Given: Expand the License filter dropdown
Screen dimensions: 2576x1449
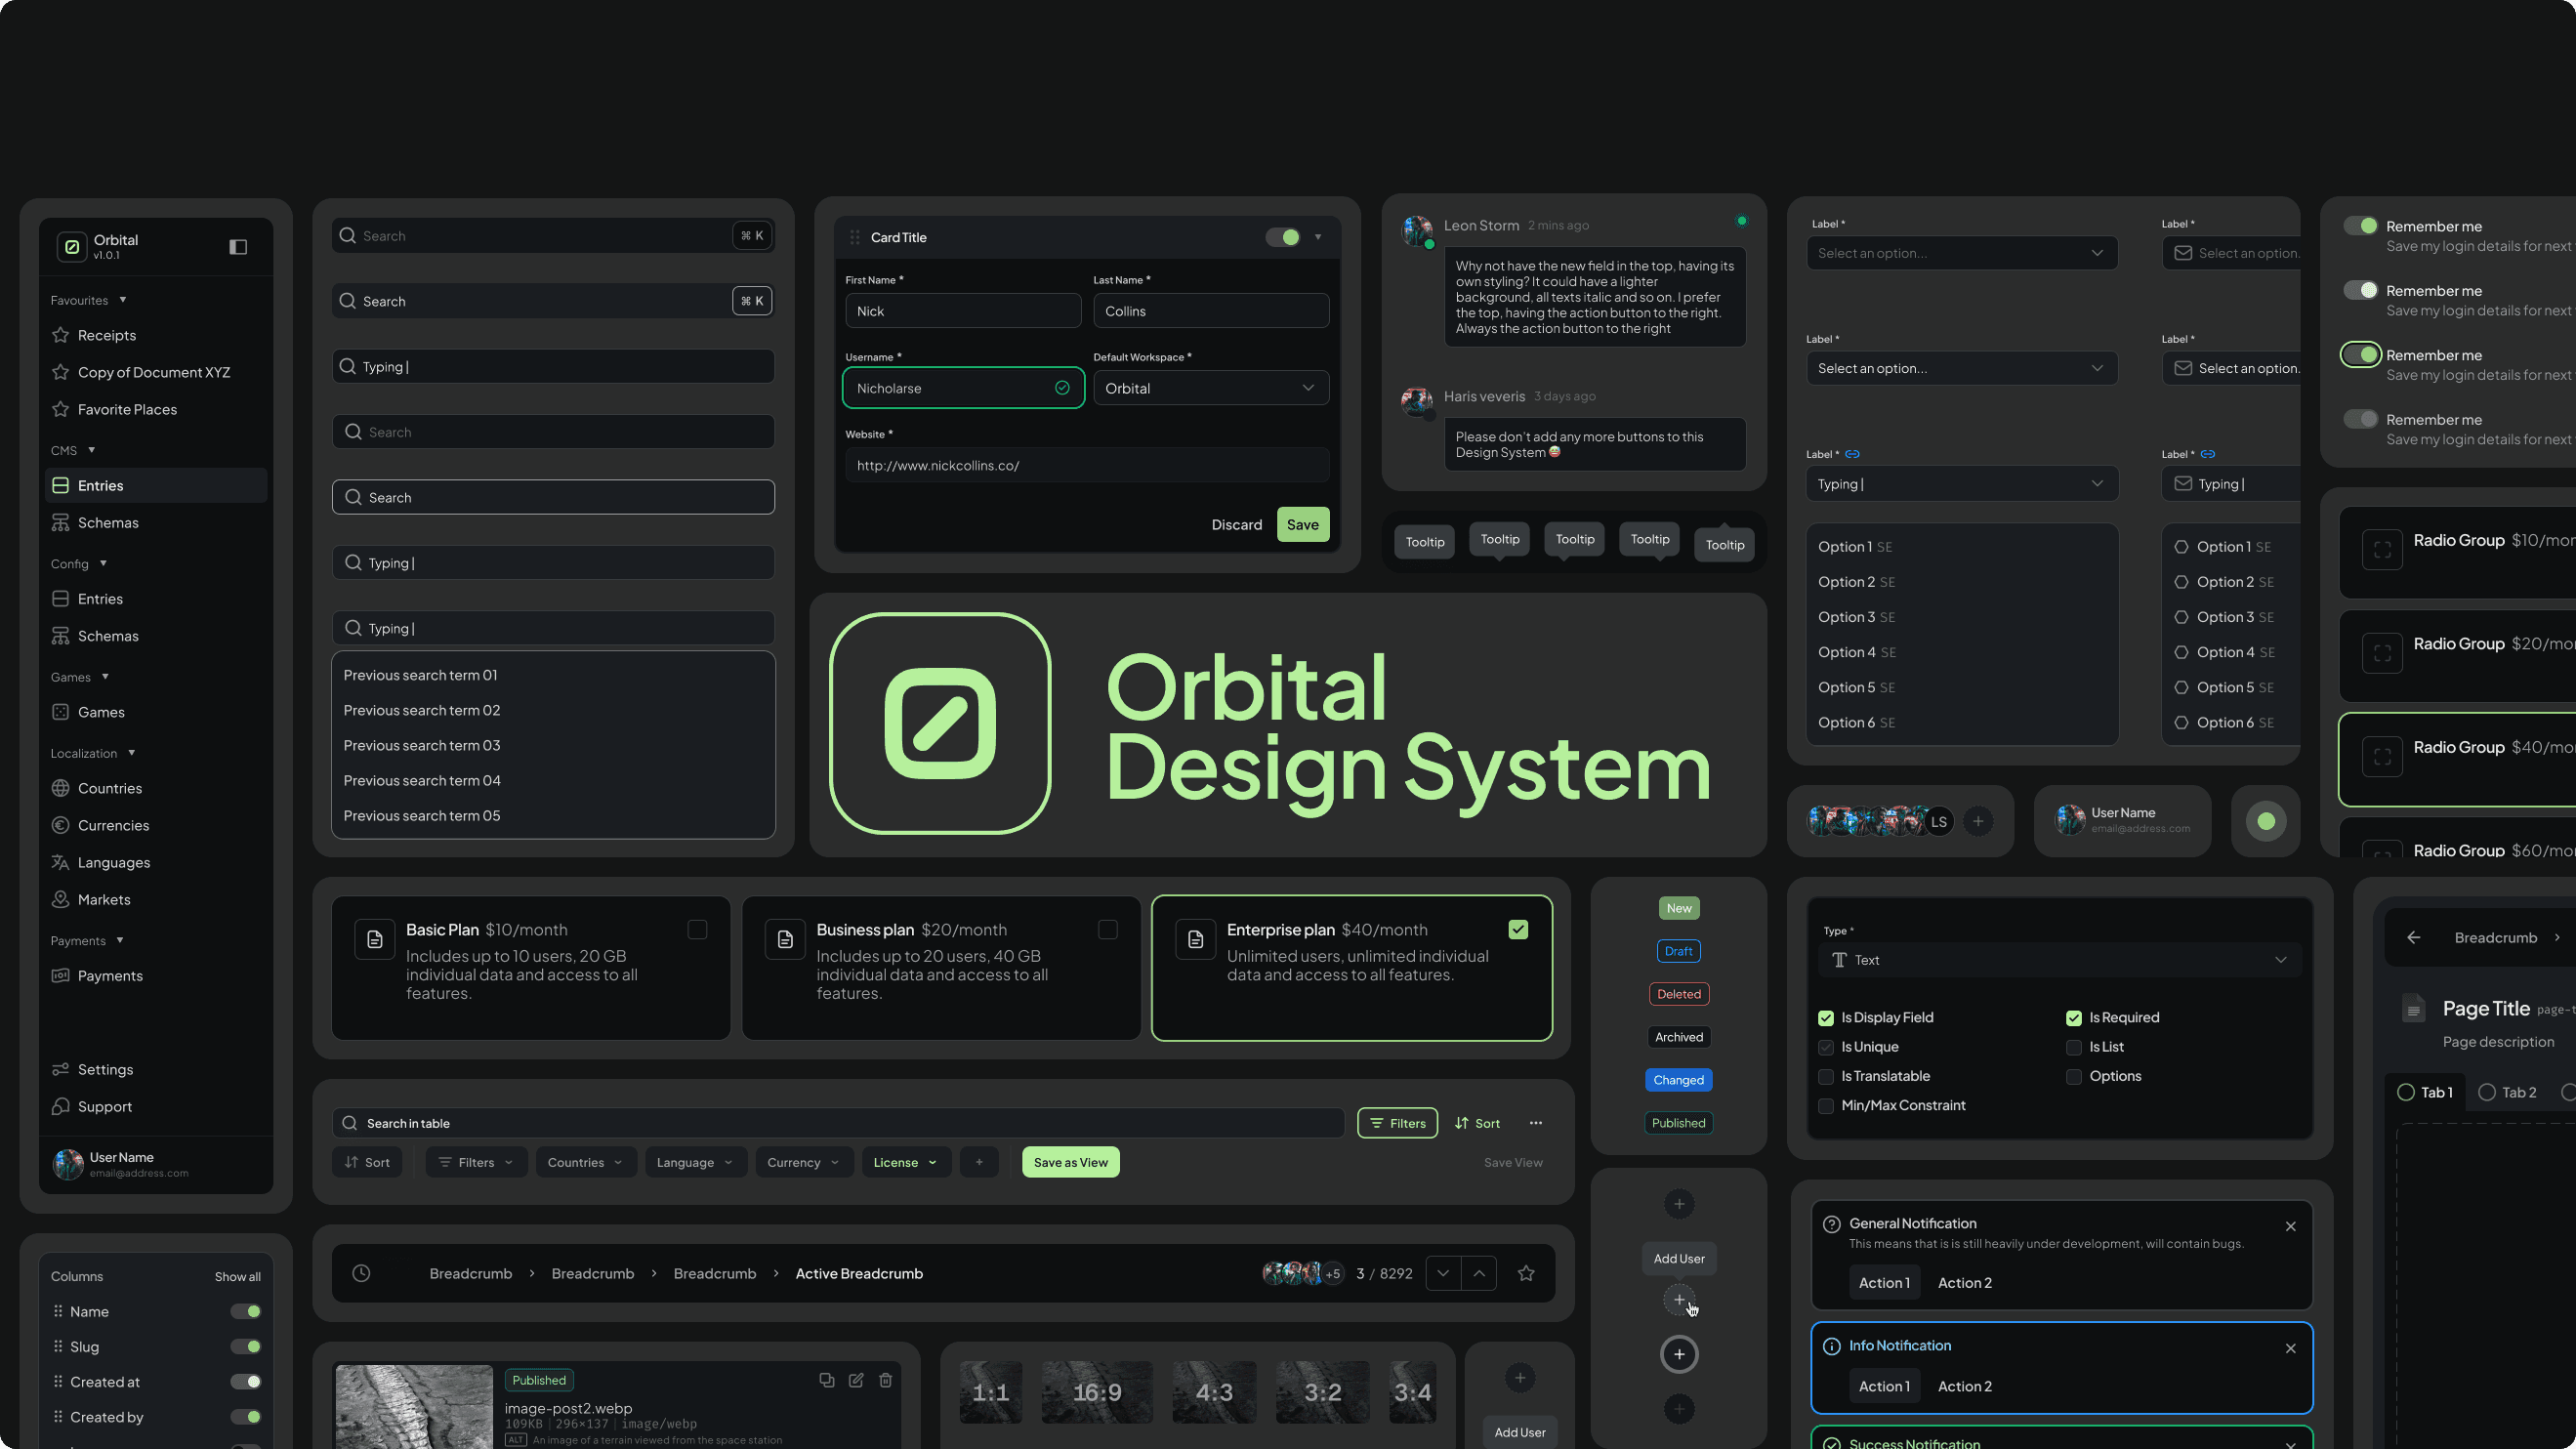Looking at the screenshot, I should click(x=904, y=1162).
